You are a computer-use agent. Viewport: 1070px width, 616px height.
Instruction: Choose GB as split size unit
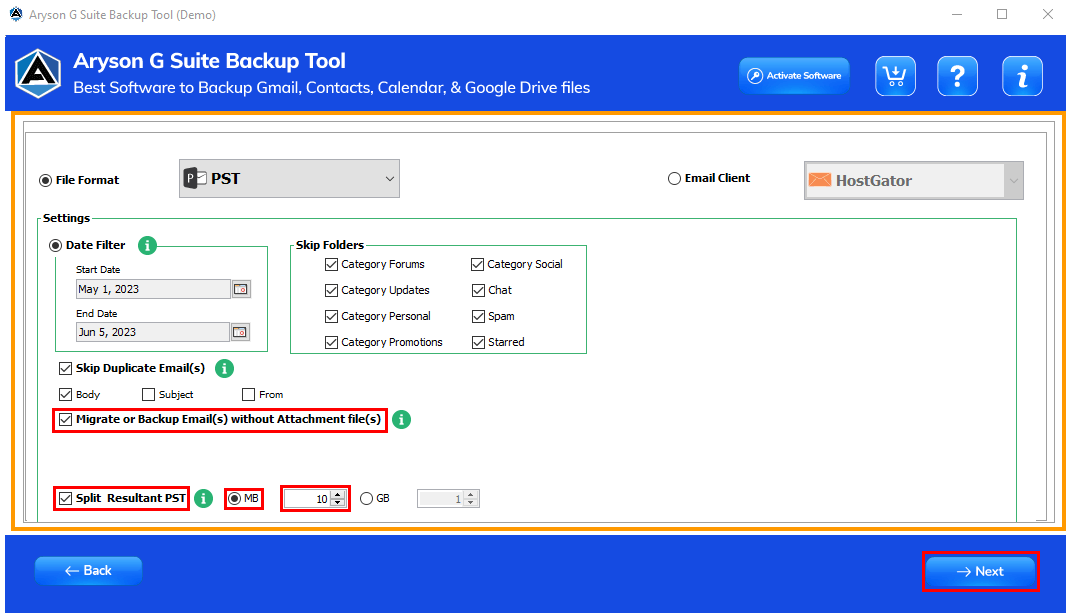(x=366, y=499)
